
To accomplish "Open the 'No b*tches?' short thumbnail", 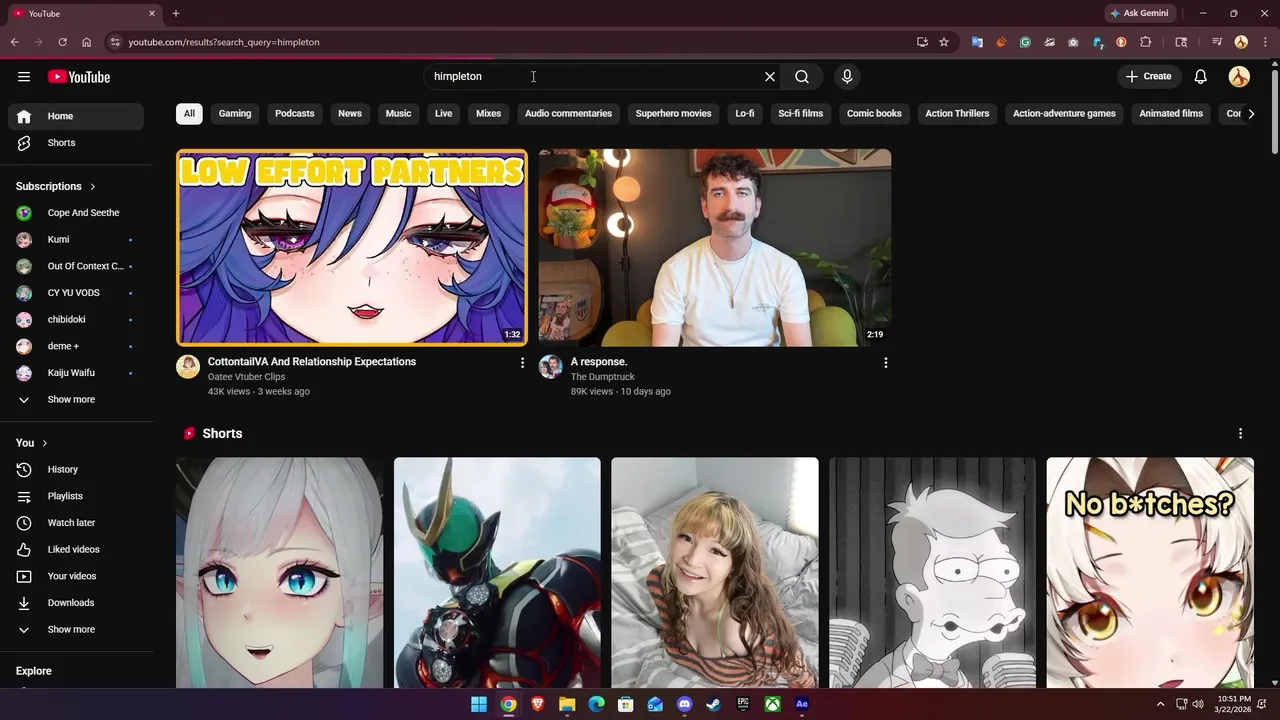I will click(1150, 573).
